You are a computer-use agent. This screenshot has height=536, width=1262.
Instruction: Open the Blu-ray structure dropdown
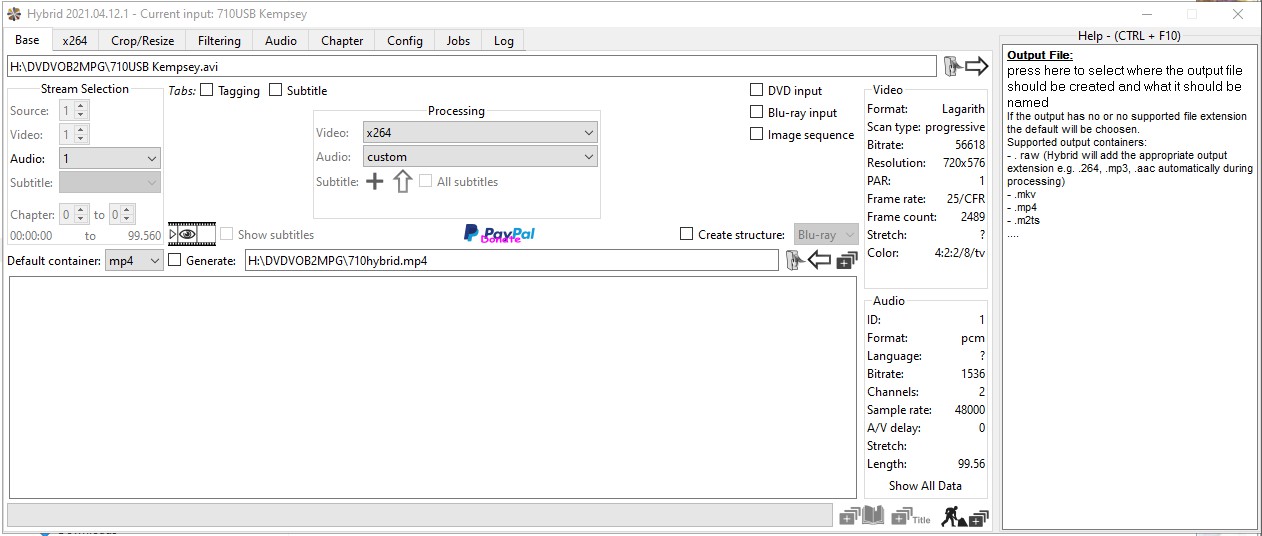[x=826, y=234]
